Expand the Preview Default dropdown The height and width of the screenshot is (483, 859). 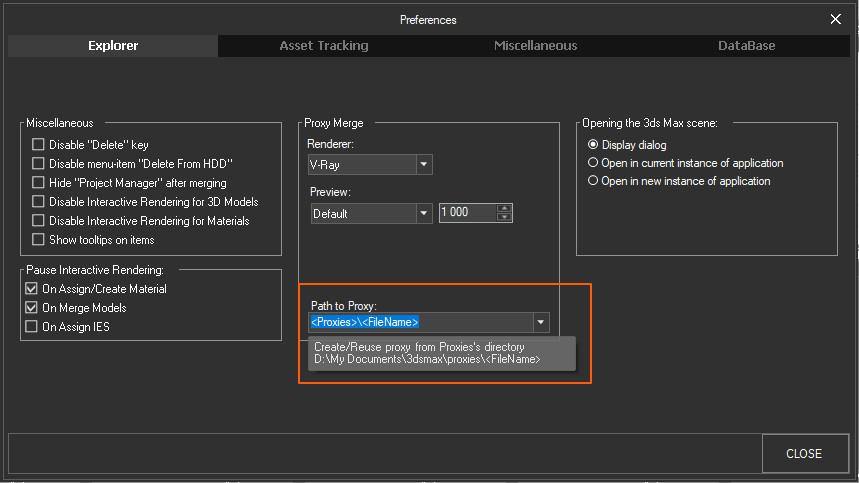(x=423, y=213)
